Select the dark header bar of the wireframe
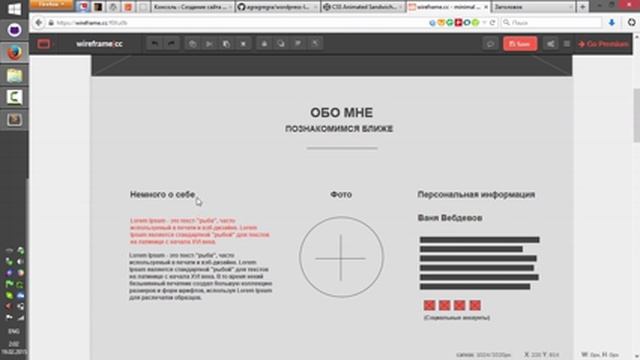640x360 pixels. 331,66
